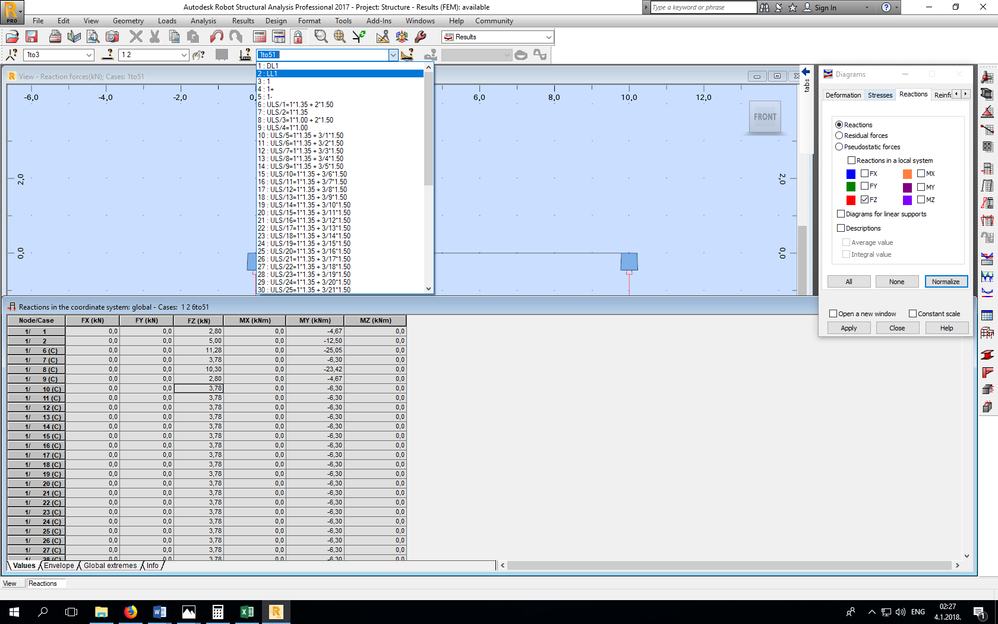Open Calculator from the taskbar
Screen dimensions: 998x624
coord(218,612)
